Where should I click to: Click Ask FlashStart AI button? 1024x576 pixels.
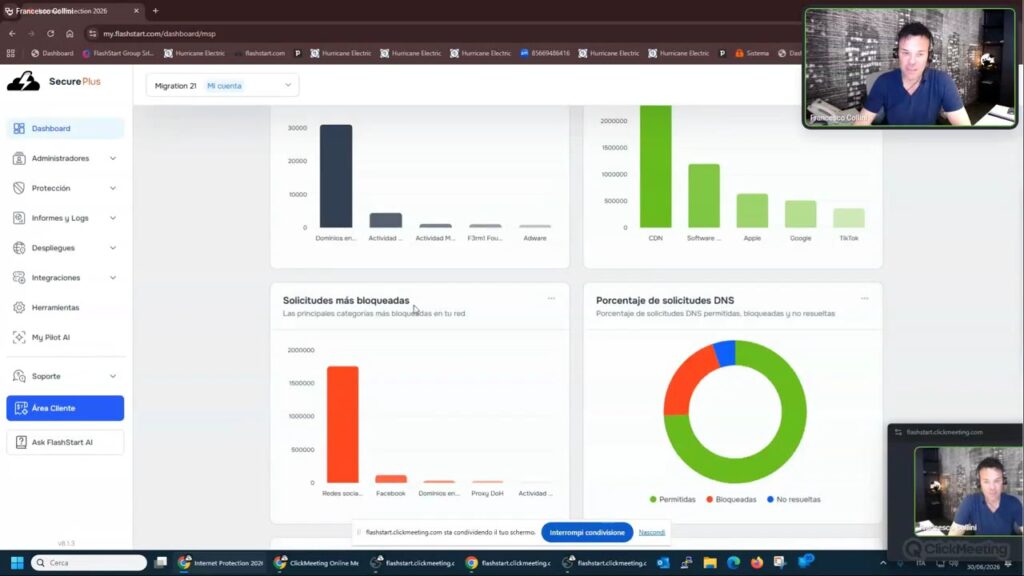coord(65,442)
